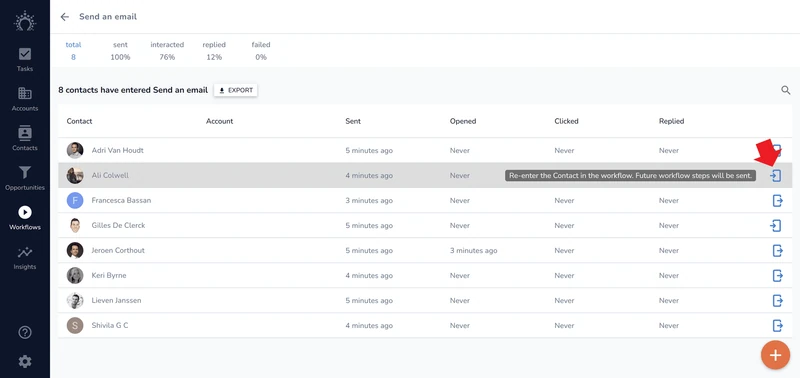
Task: Click Jeroen Corthout's opened time '3 minutes ago'
Action: click(x=473, y=250)
